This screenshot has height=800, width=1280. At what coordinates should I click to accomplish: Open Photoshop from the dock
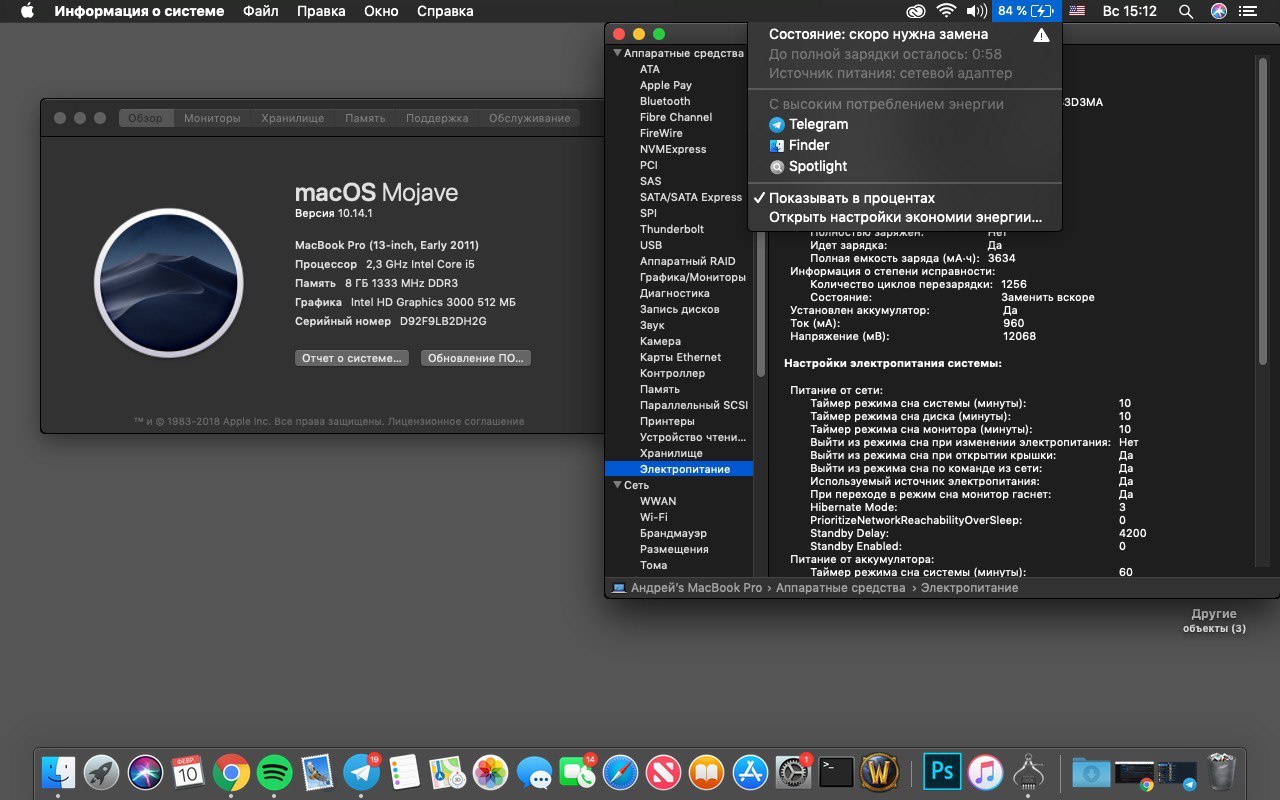pos(941,771)
